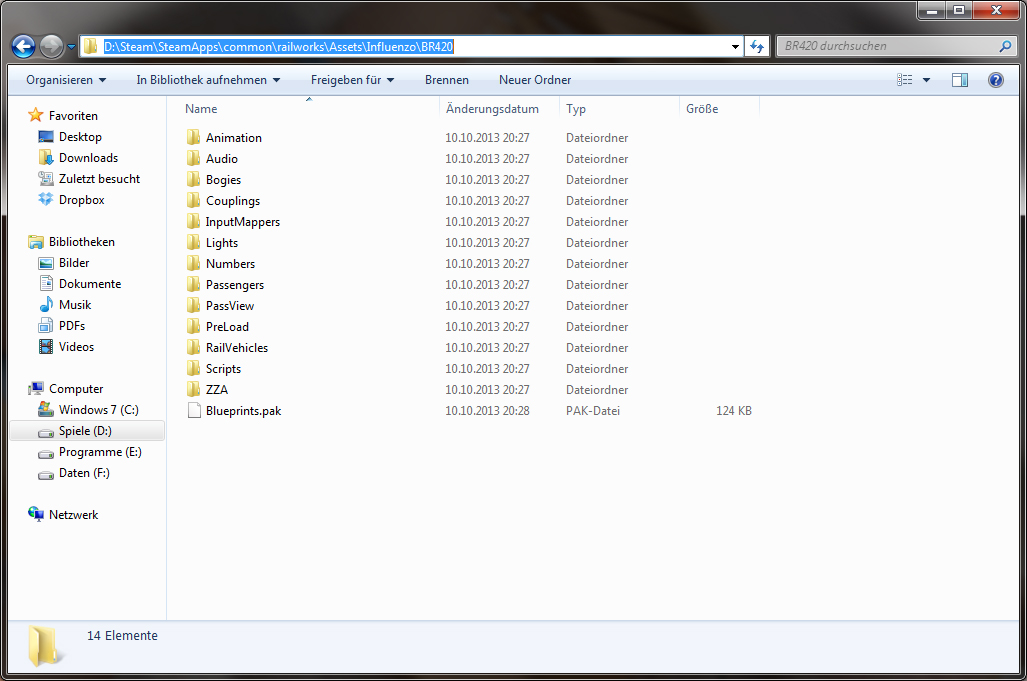Click the BR420 durchsuchen search box
The height and width of the screenshot is (681, 1027).
(896, 46)
